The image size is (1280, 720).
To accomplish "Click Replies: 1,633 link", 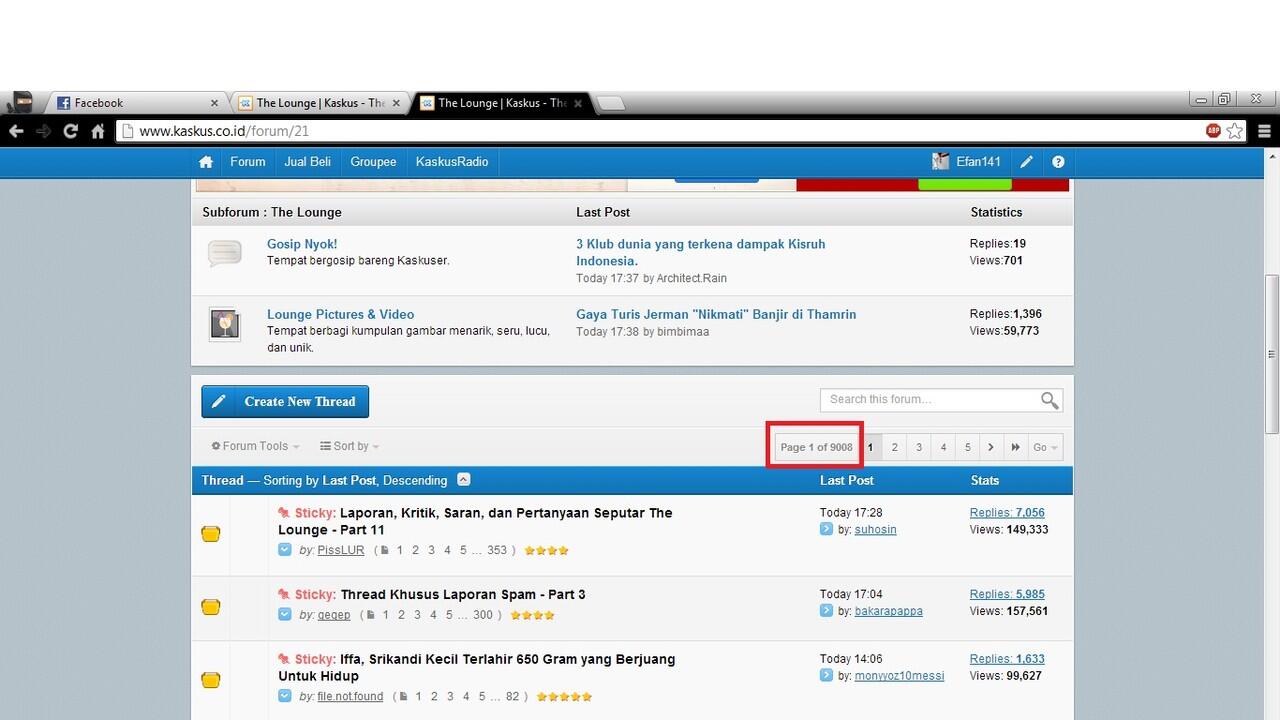I will coord(1007,659).
